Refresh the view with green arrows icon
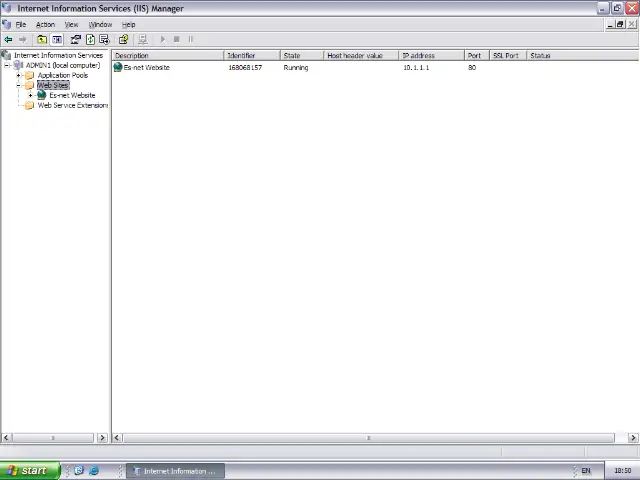This screenshot has width=640, height=480. point(90,39)
